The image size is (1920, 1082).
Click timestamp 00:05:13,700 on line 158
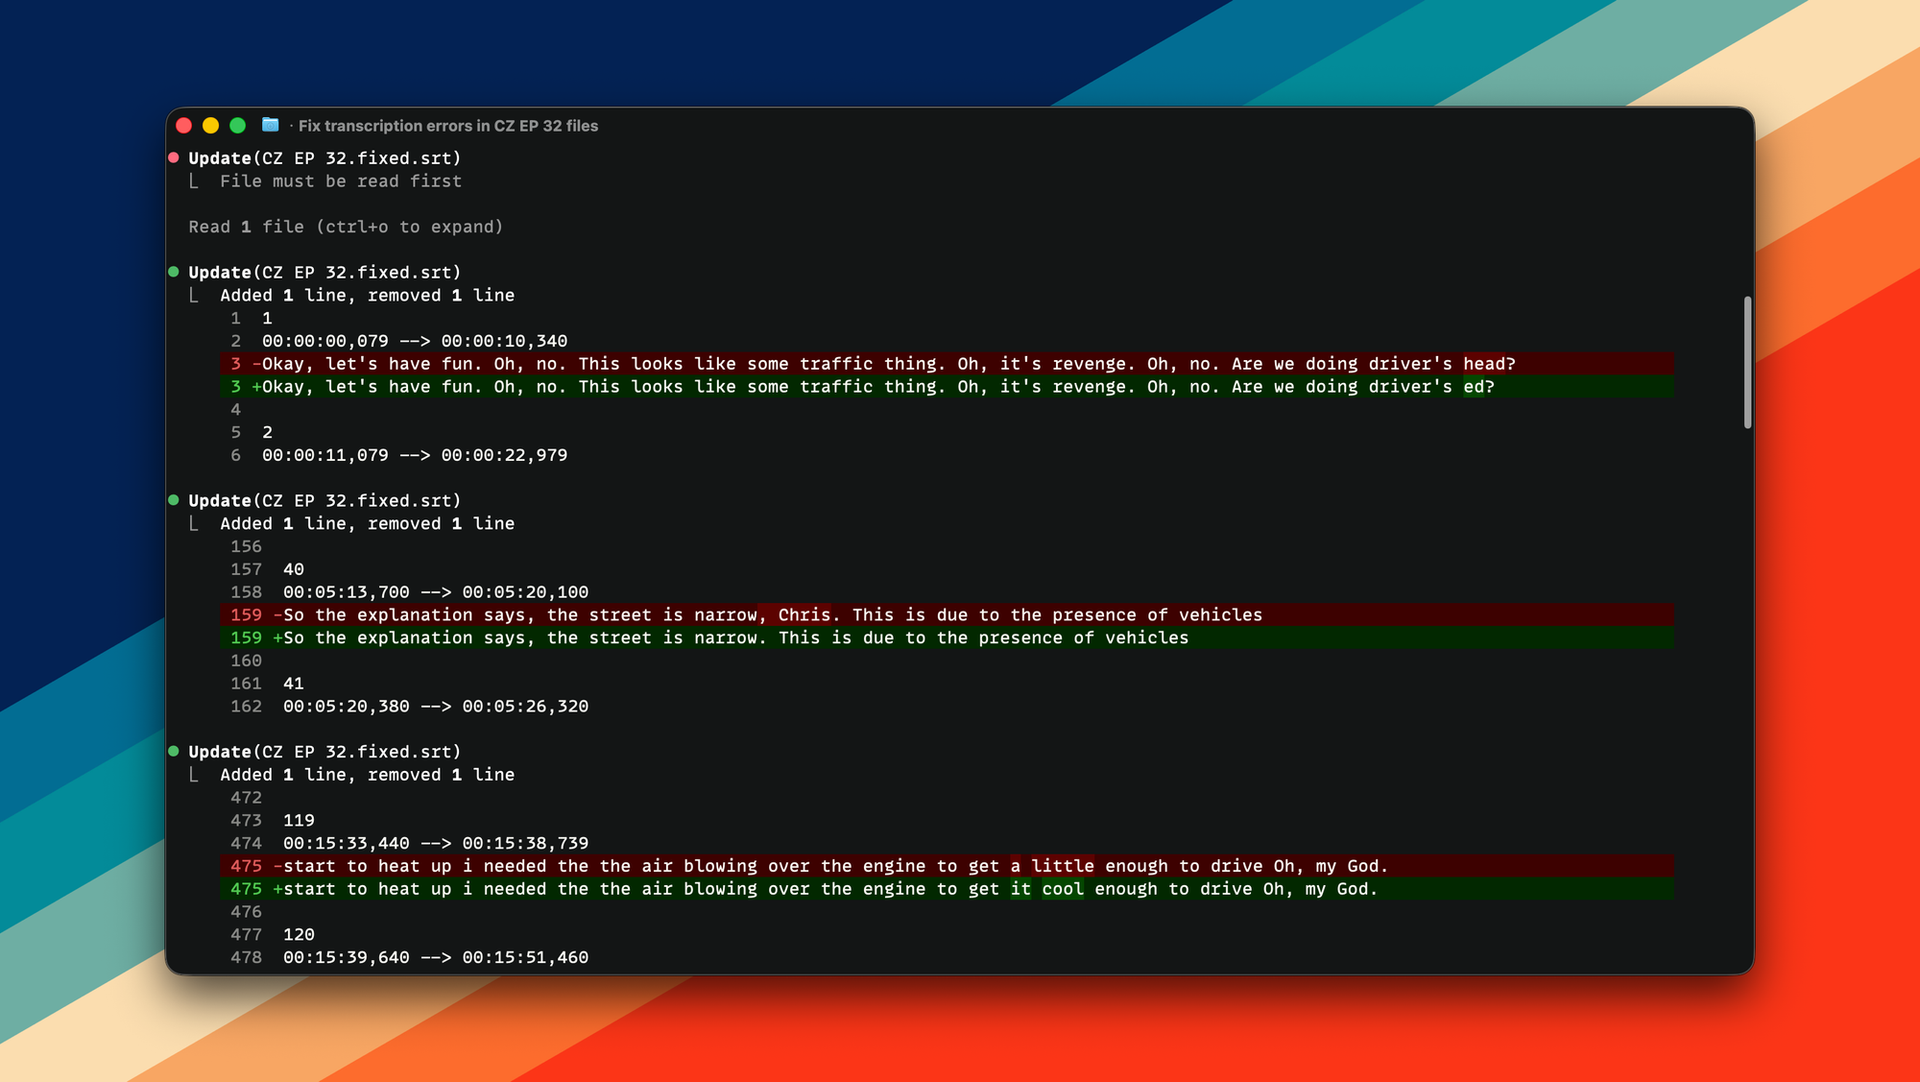pyautogui.click(x=346, y=592)
